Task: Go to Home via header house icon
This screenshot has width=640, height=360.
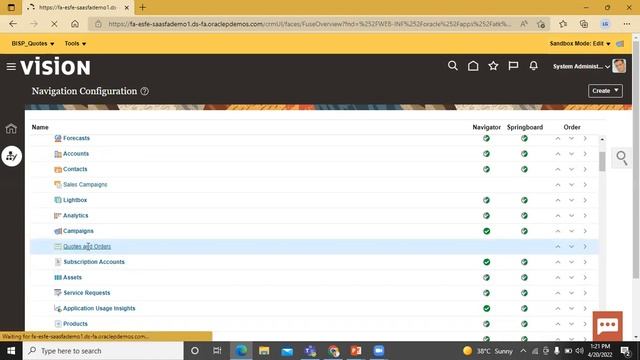Action: 473,66
